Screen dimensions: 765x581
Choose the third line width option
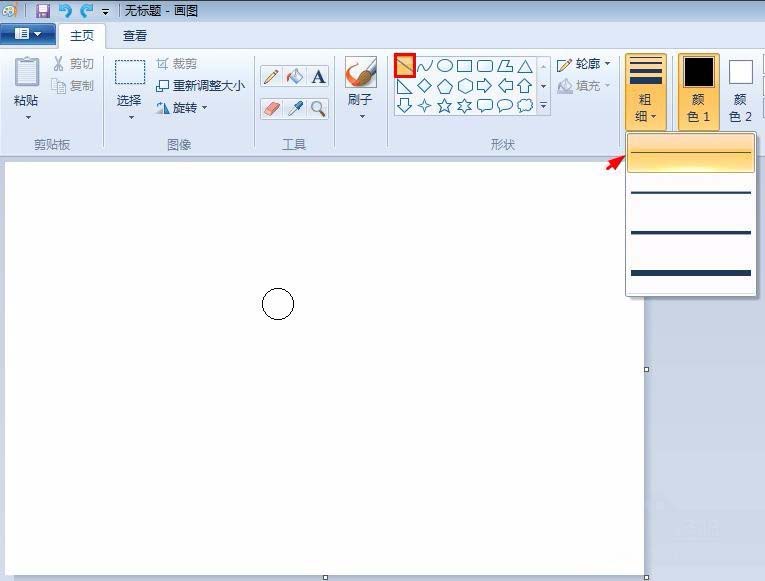coord(691,233)
